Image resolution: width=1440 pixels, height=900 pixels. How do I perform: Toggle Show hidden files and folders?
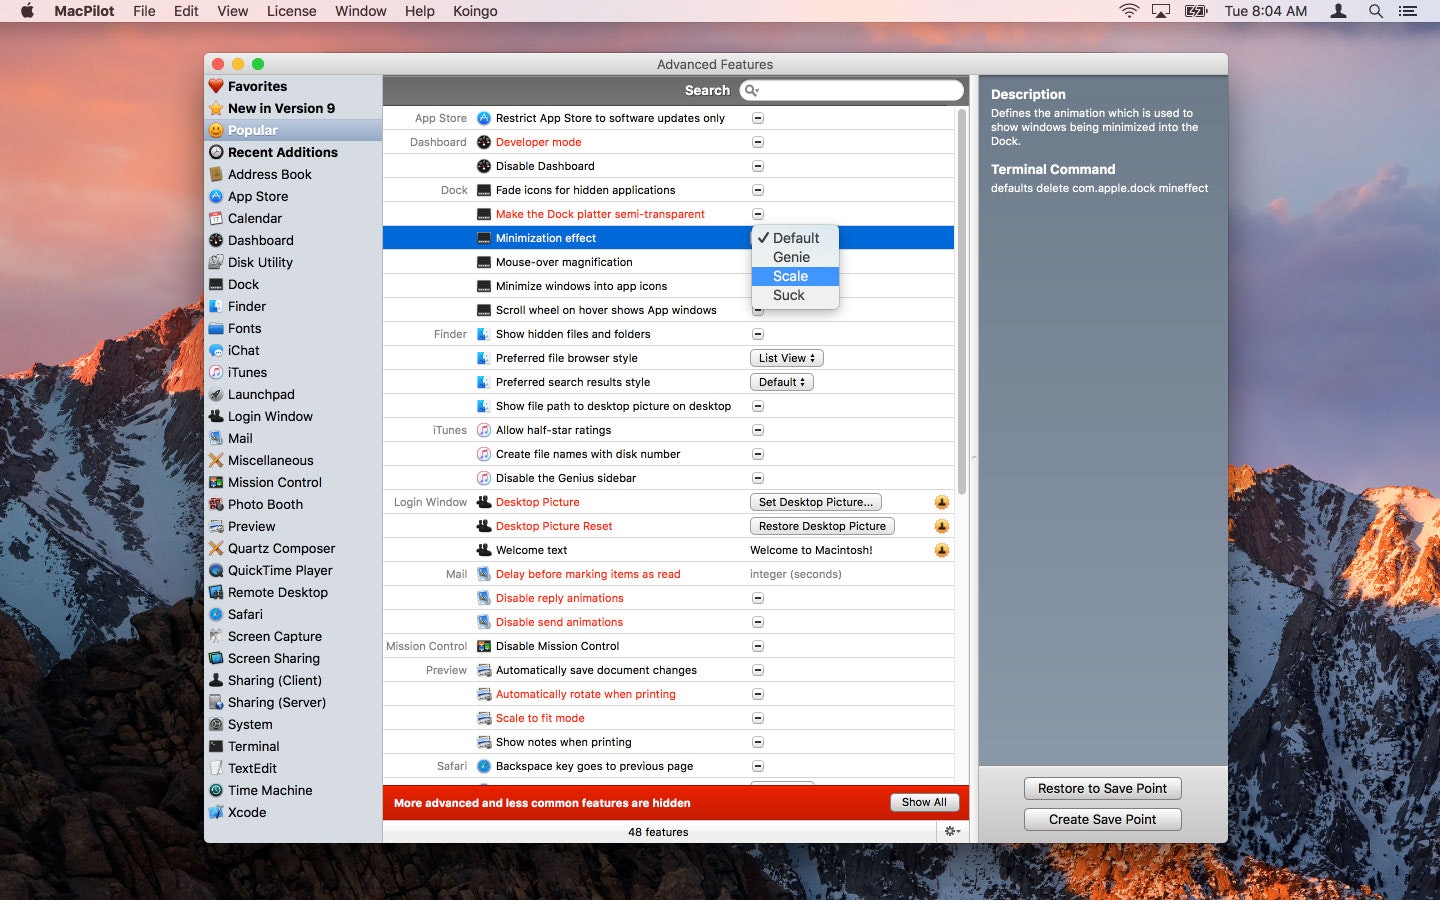pyautogui.click(x=757, y=334)
